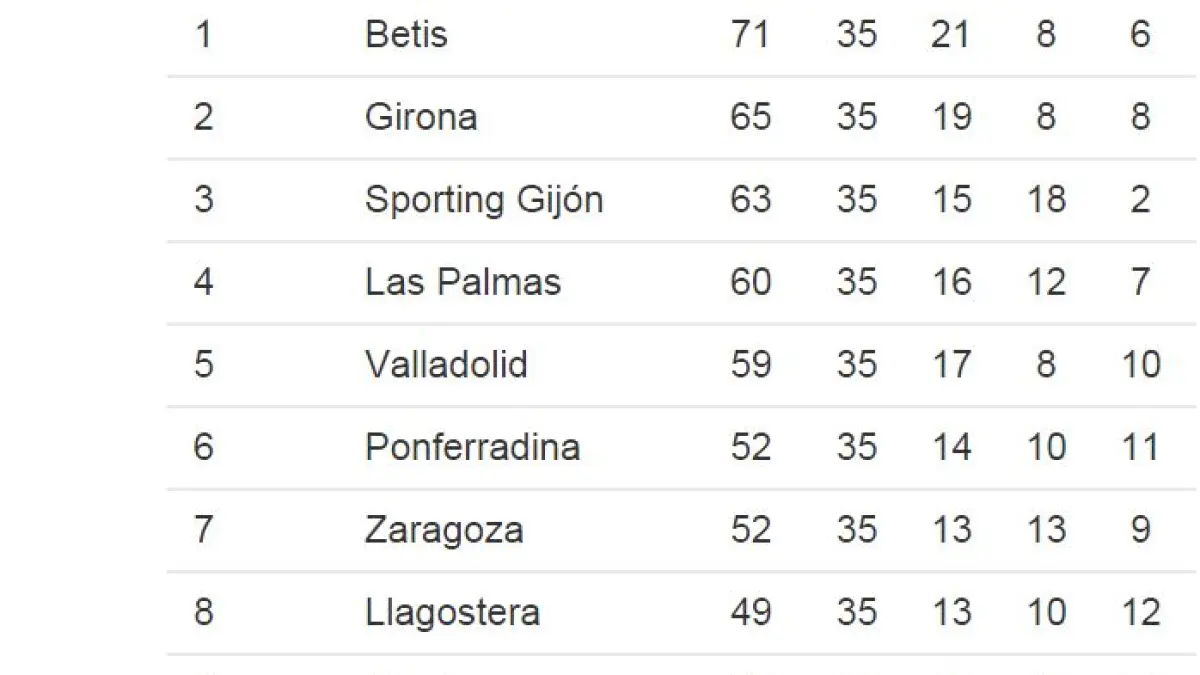1200x675 pixels.
Task: Select Valladolid's 17 wins cell
Action: pos(950,364)
